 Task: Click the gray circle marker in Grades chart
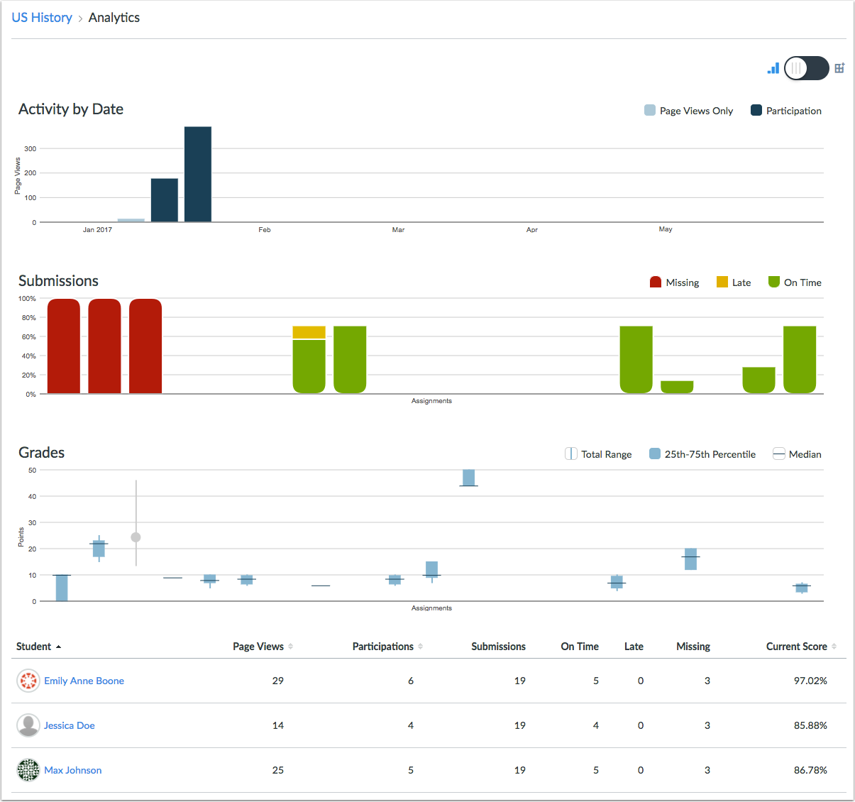(x=136, y=538)
